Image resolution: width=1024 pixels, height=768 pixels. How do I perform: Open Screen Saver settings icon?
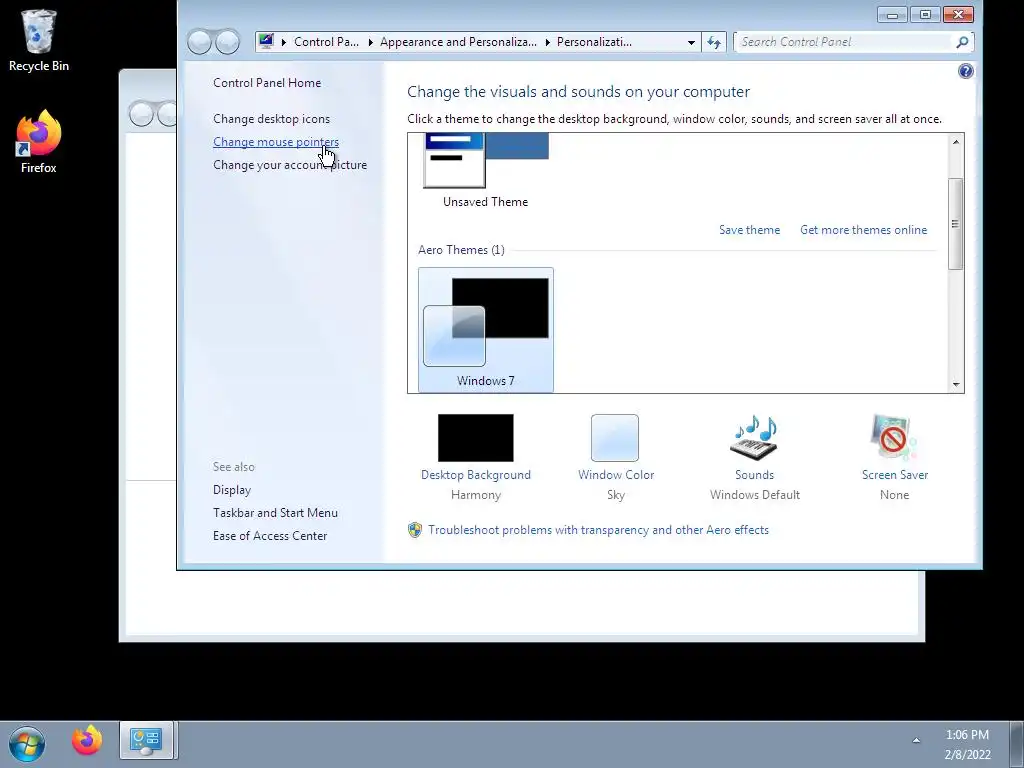[894, 438]
